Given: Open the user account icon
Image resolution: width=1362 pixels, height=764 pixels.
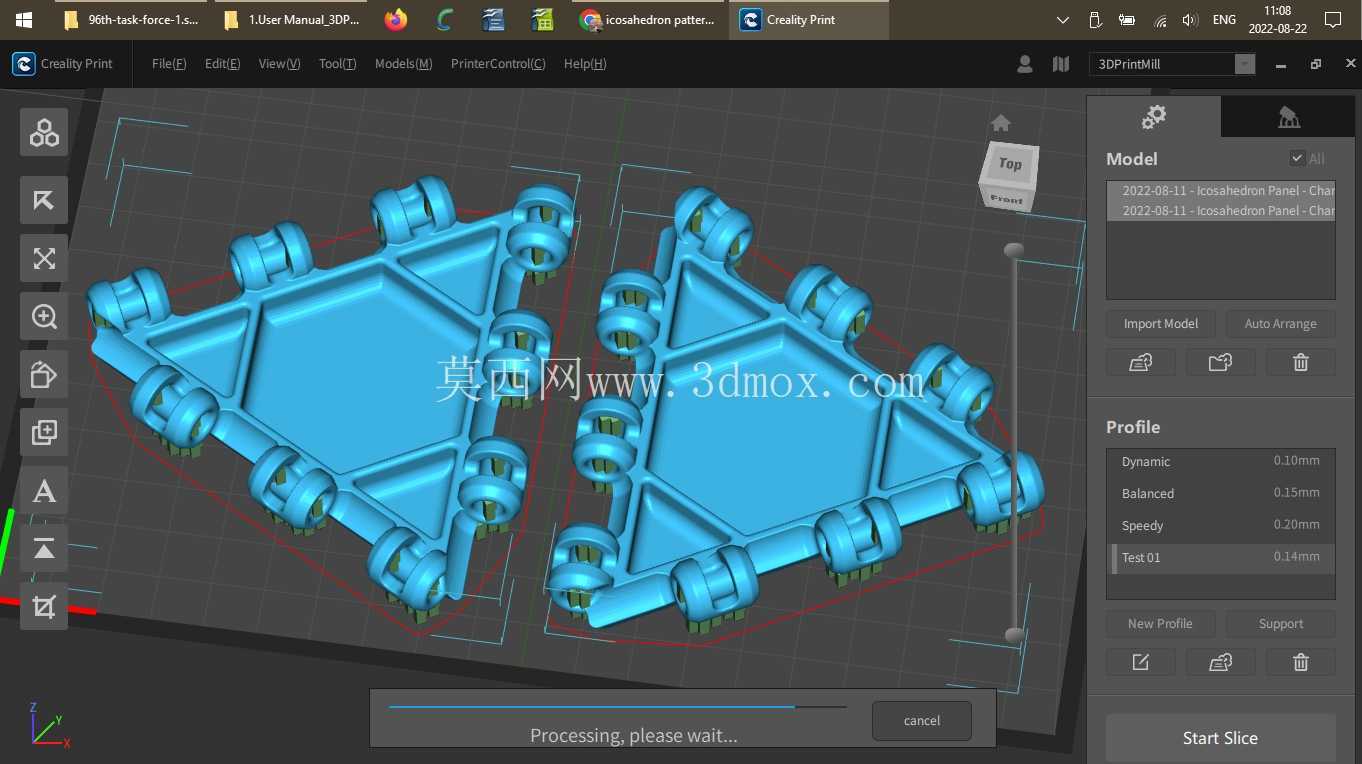Looking at the screenshot, I should pyautogui.click(x=1025, y=64).
